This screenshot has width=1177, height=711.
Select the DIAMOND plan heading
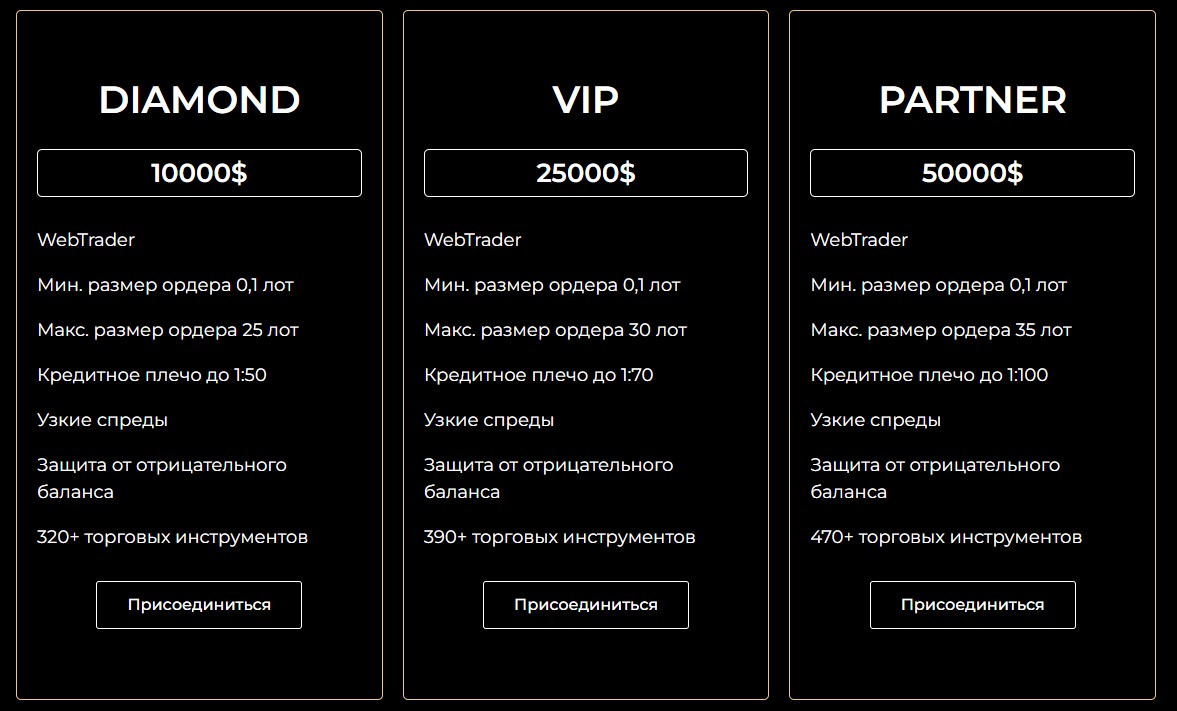[x=199, y=100]
